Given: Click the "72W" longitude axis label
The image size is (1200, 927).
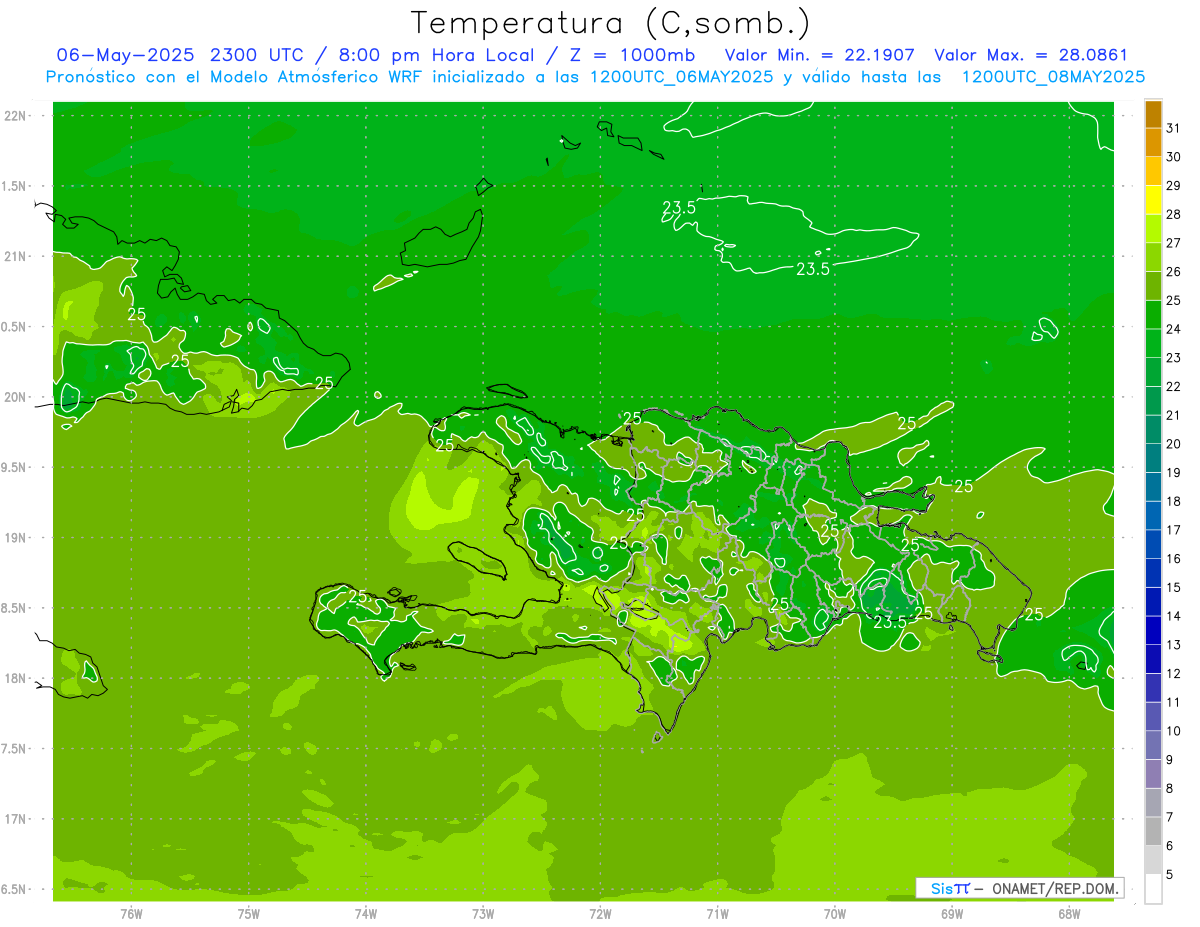Looking at the screenshot, I should click(x=600, y=914).
